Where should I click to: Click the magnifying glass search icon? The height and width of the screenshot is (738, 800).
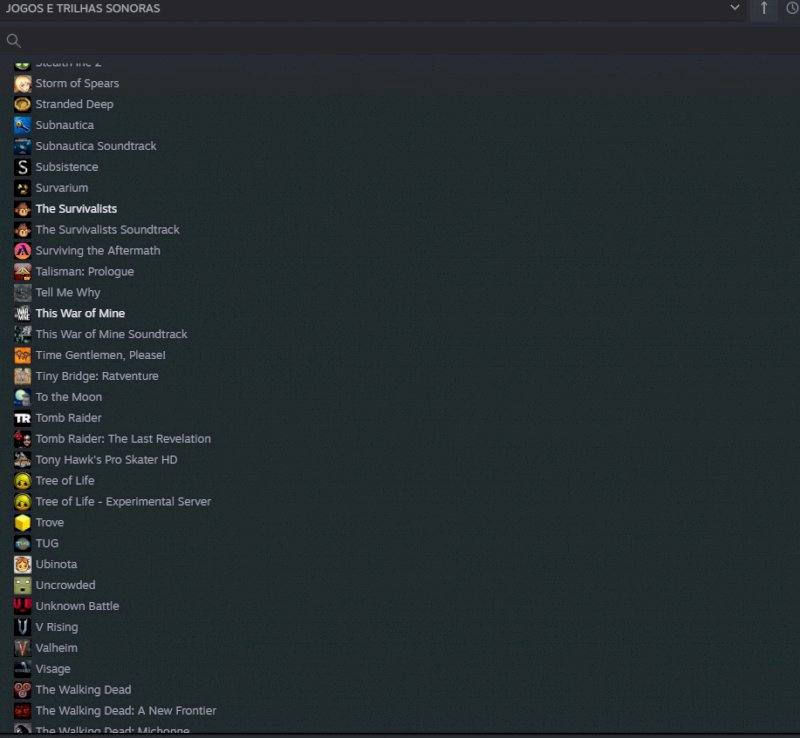pyautogui.click(x=14, y=41)
